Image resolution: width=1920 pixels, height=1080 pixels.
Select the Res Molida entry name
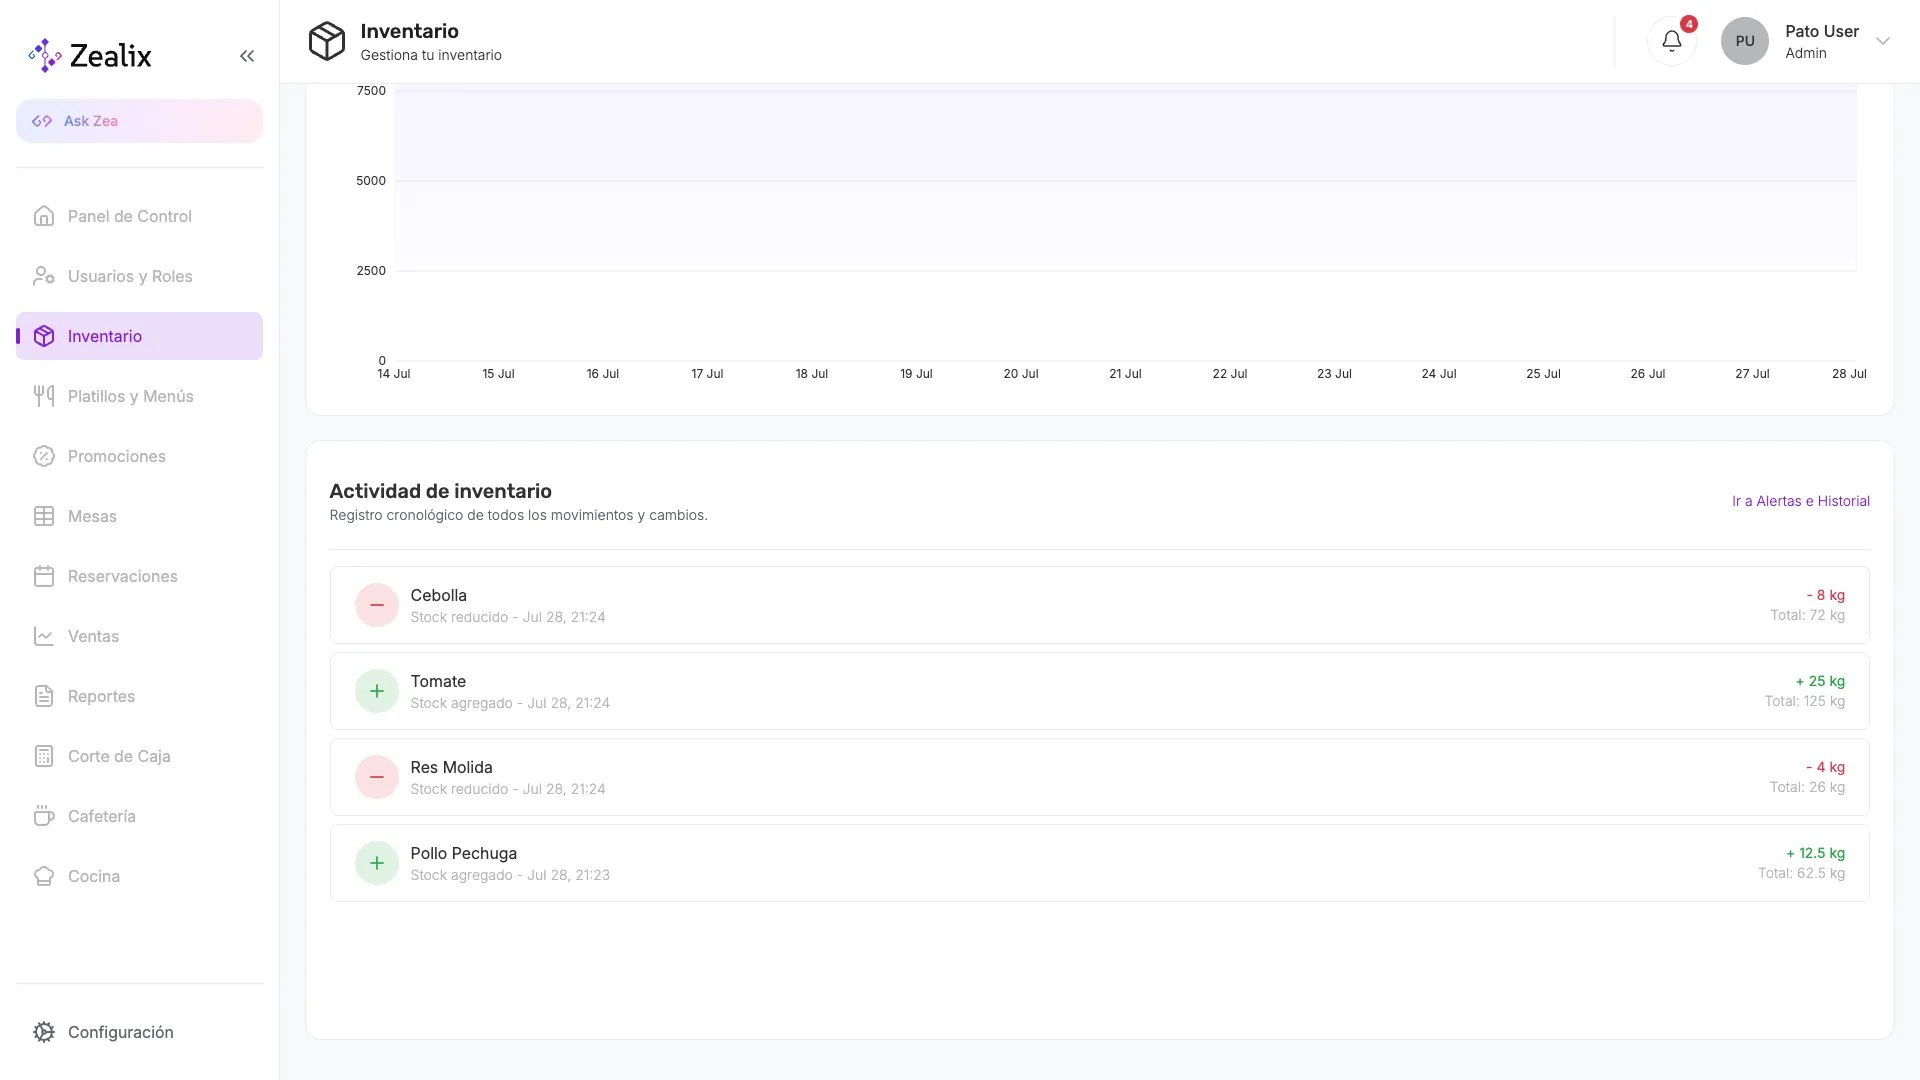(451, 767)
